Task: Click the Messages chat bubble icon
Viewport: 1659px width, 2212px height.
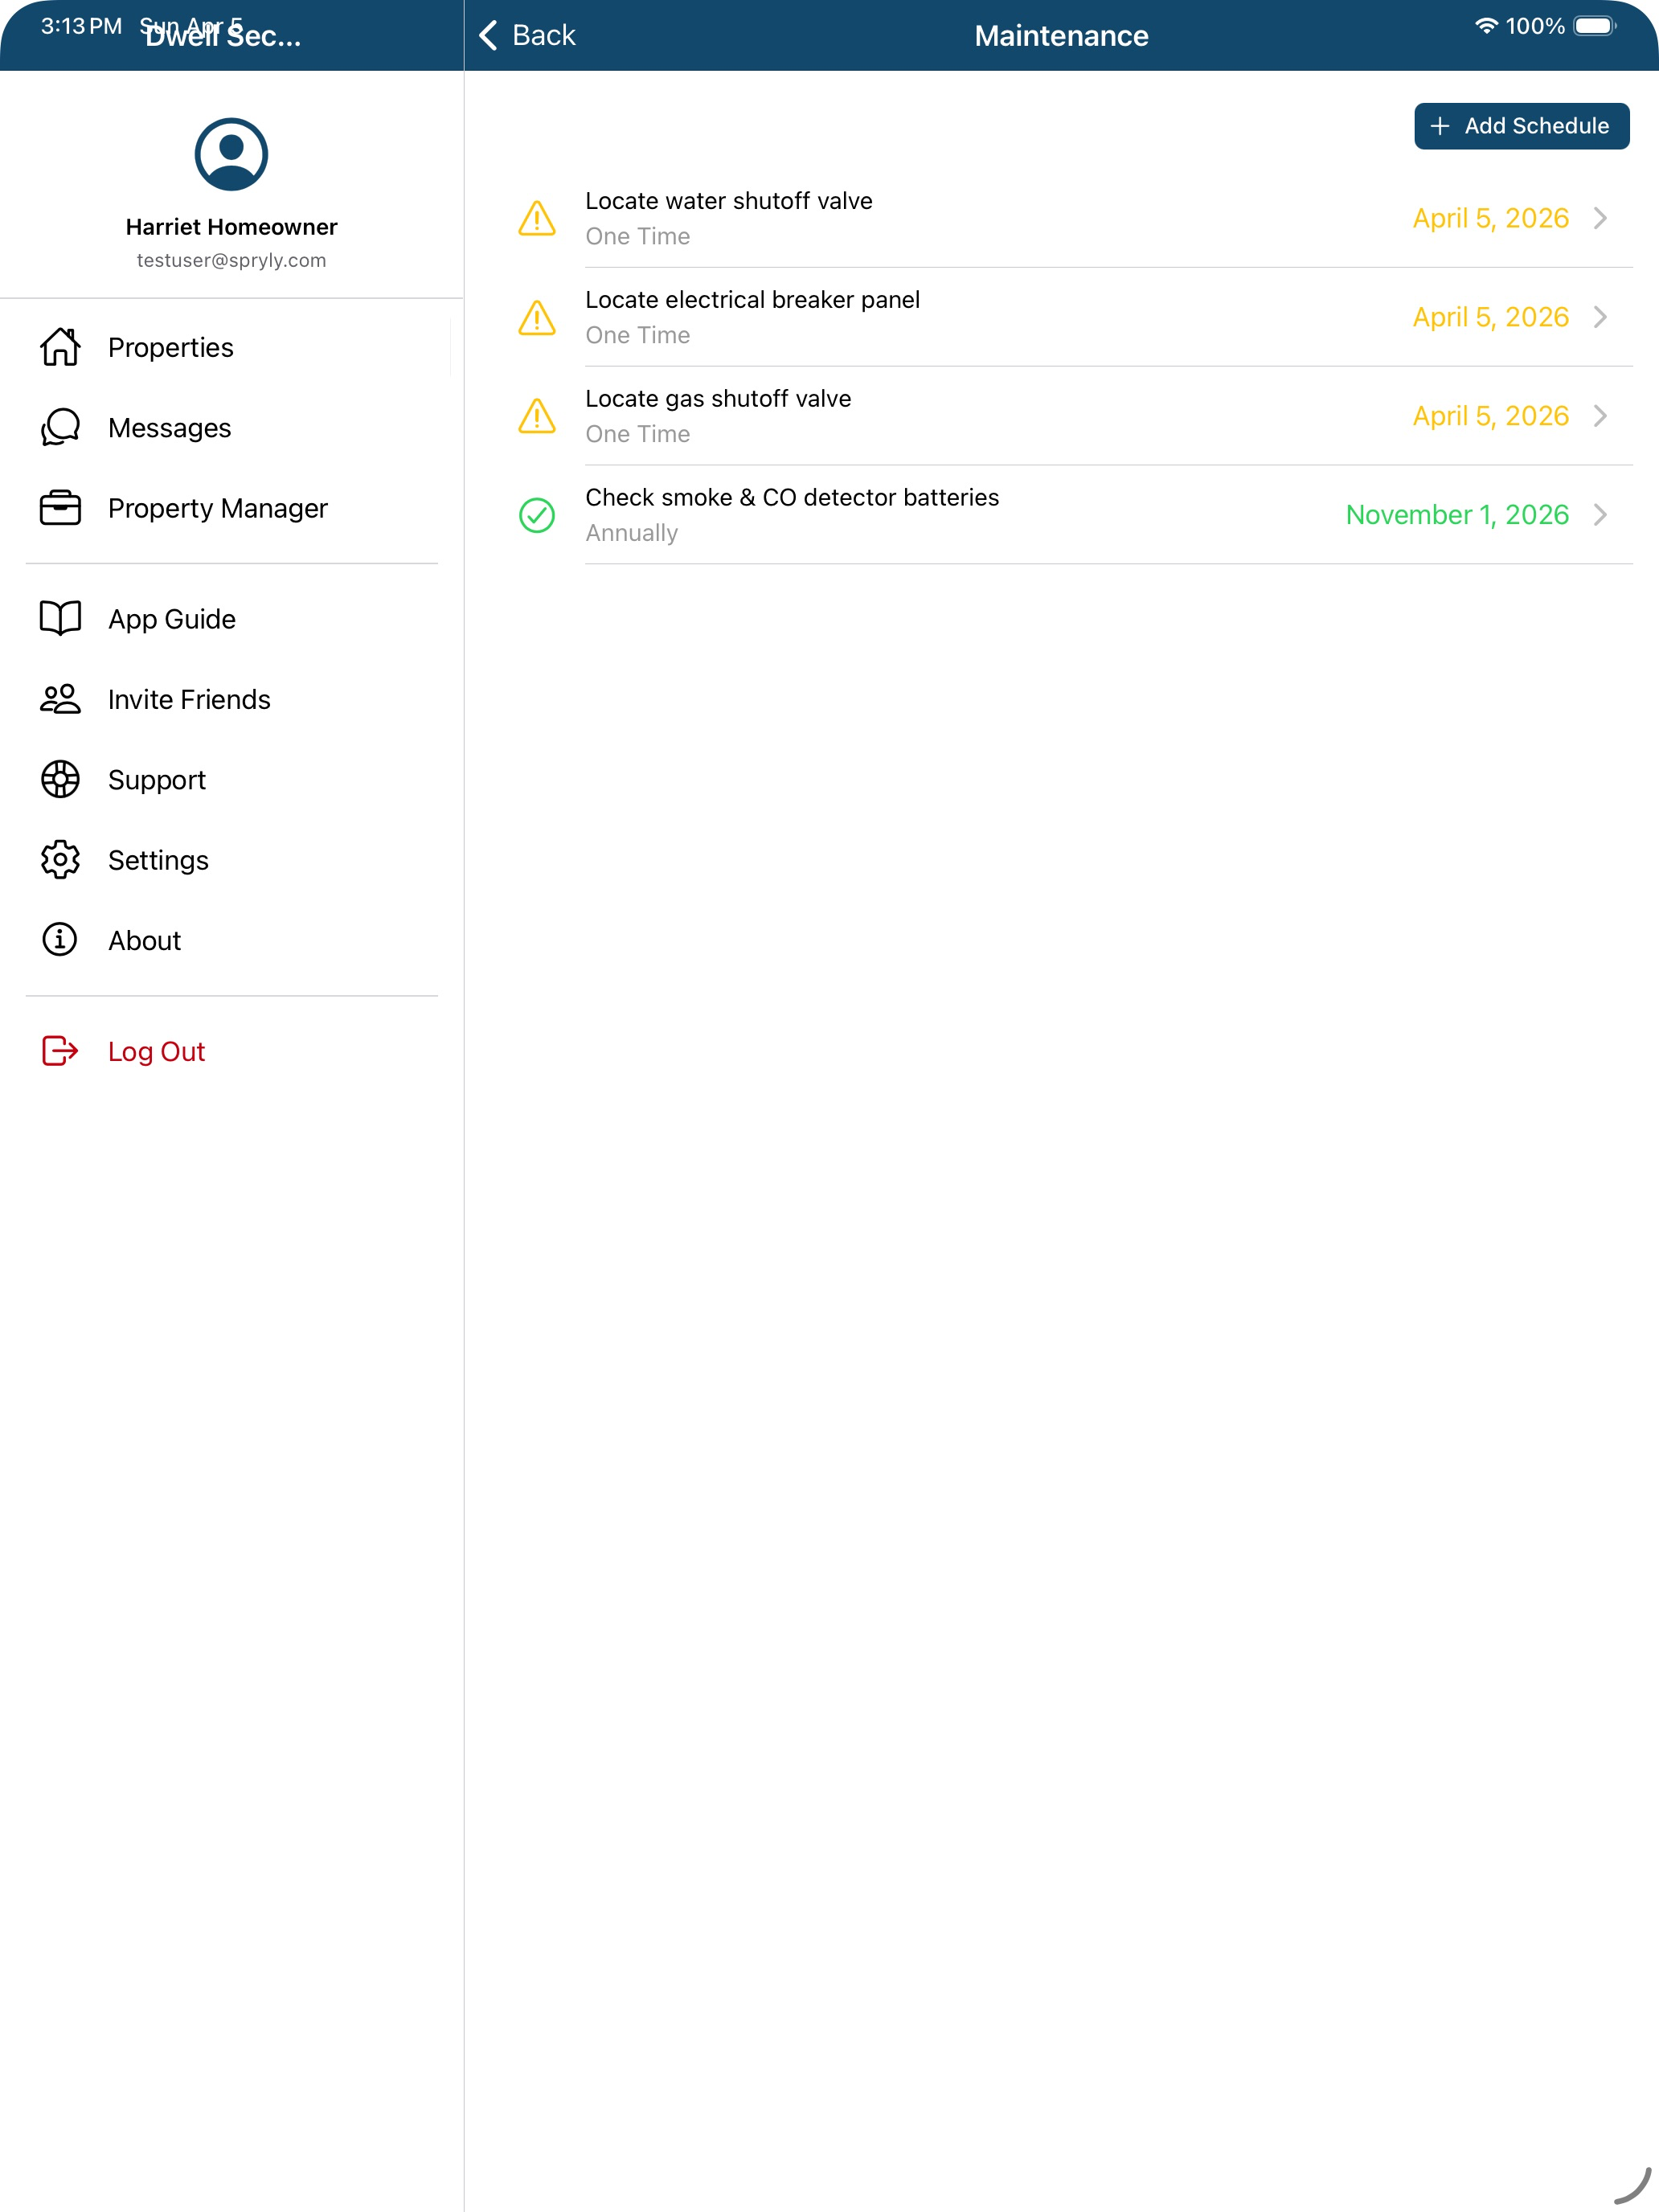Action: point(60,427)
